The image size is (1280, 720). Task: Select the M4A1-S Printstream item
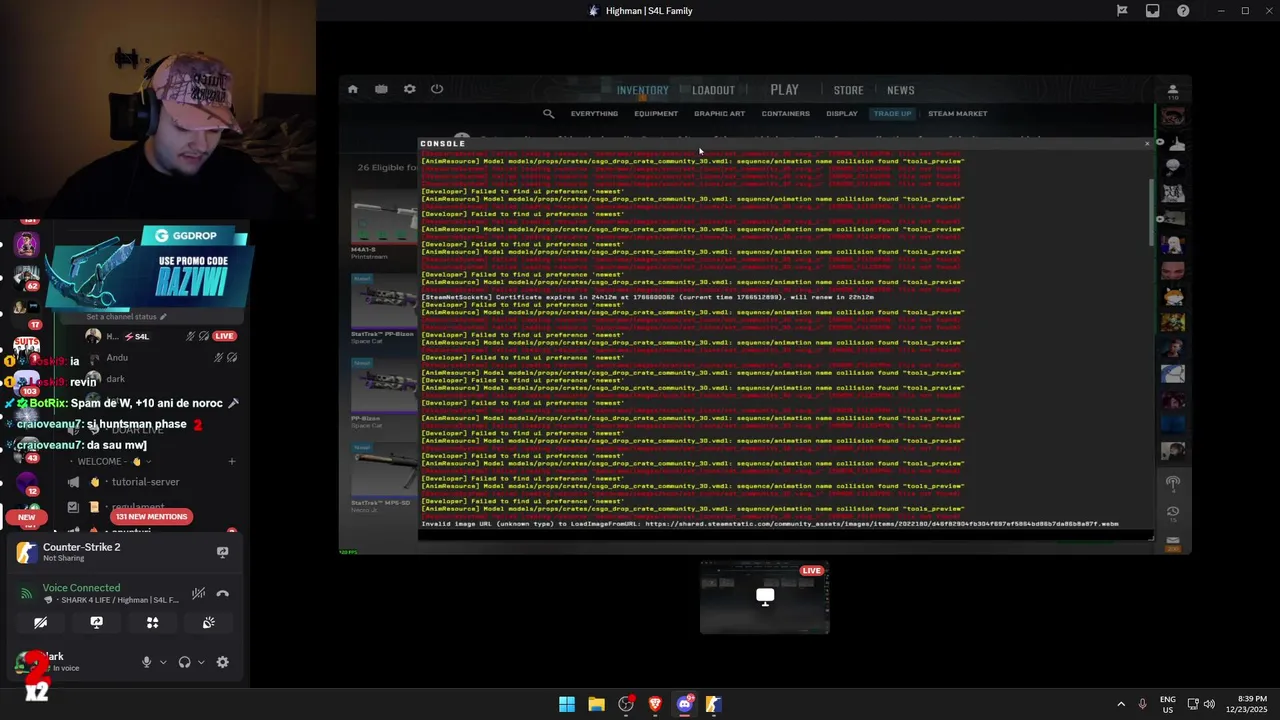coord(384,225)
